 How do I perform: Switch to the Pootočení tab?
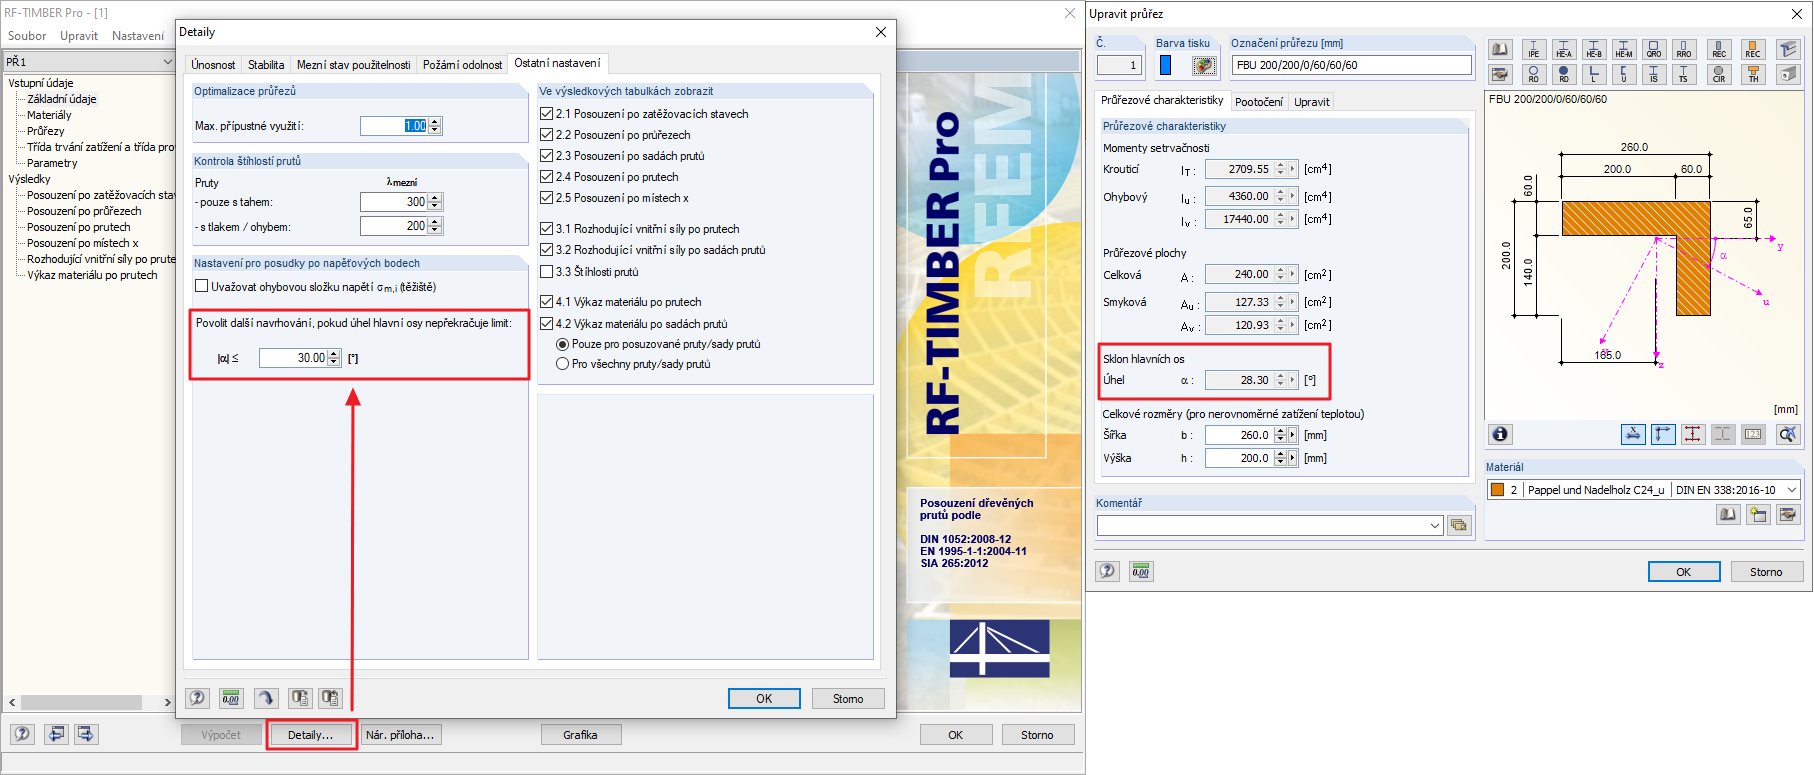click(x=1258, y=102)
